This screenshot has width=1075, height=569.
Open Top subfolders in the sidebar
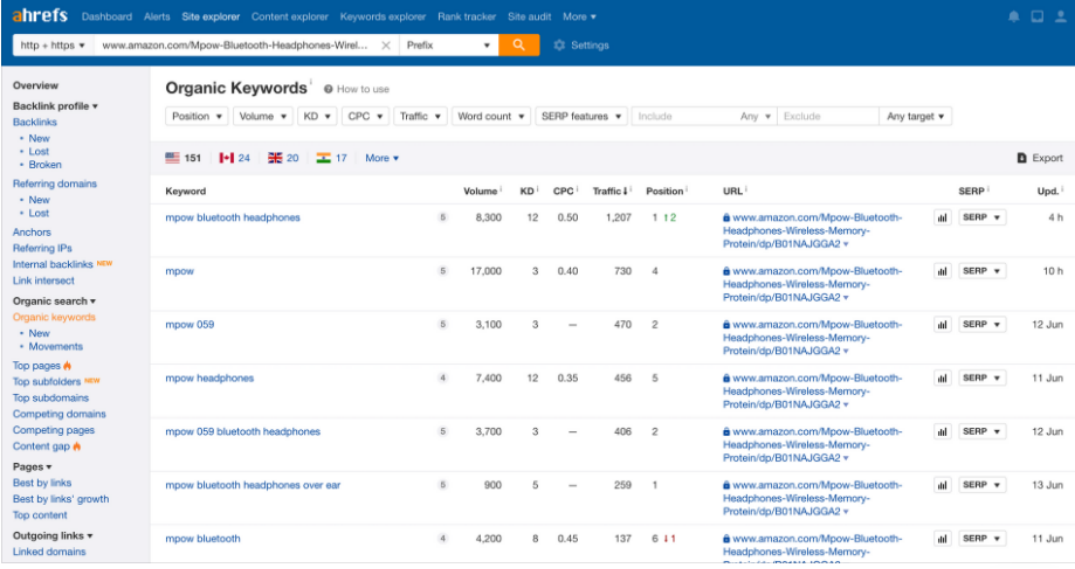click(47, 382)
